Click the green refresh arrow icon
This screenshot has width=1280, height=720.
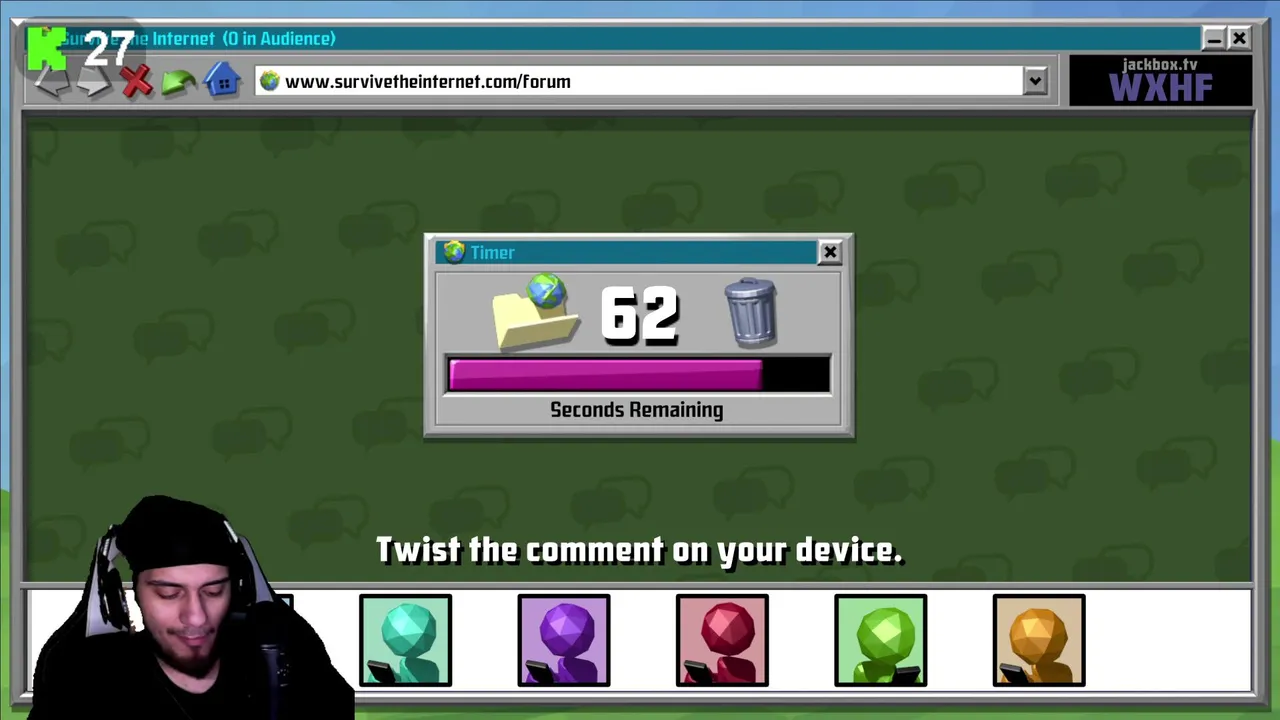coord(179,82)
